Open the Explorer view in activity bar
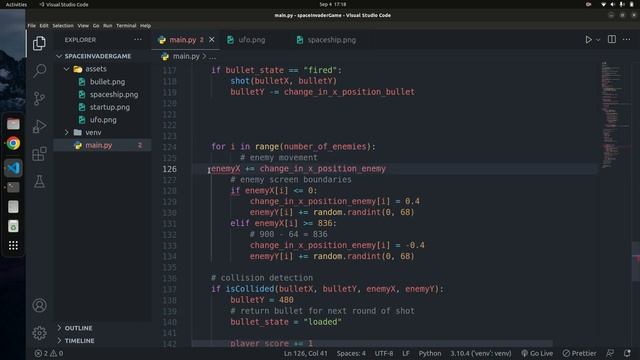This screenshot has width=640, height=360. click(39, 43)
